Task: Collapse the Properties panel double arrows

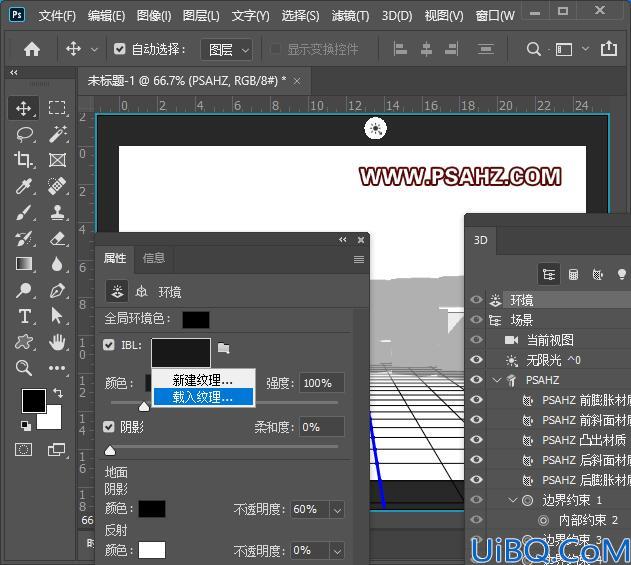Action: tap(342, 240)
